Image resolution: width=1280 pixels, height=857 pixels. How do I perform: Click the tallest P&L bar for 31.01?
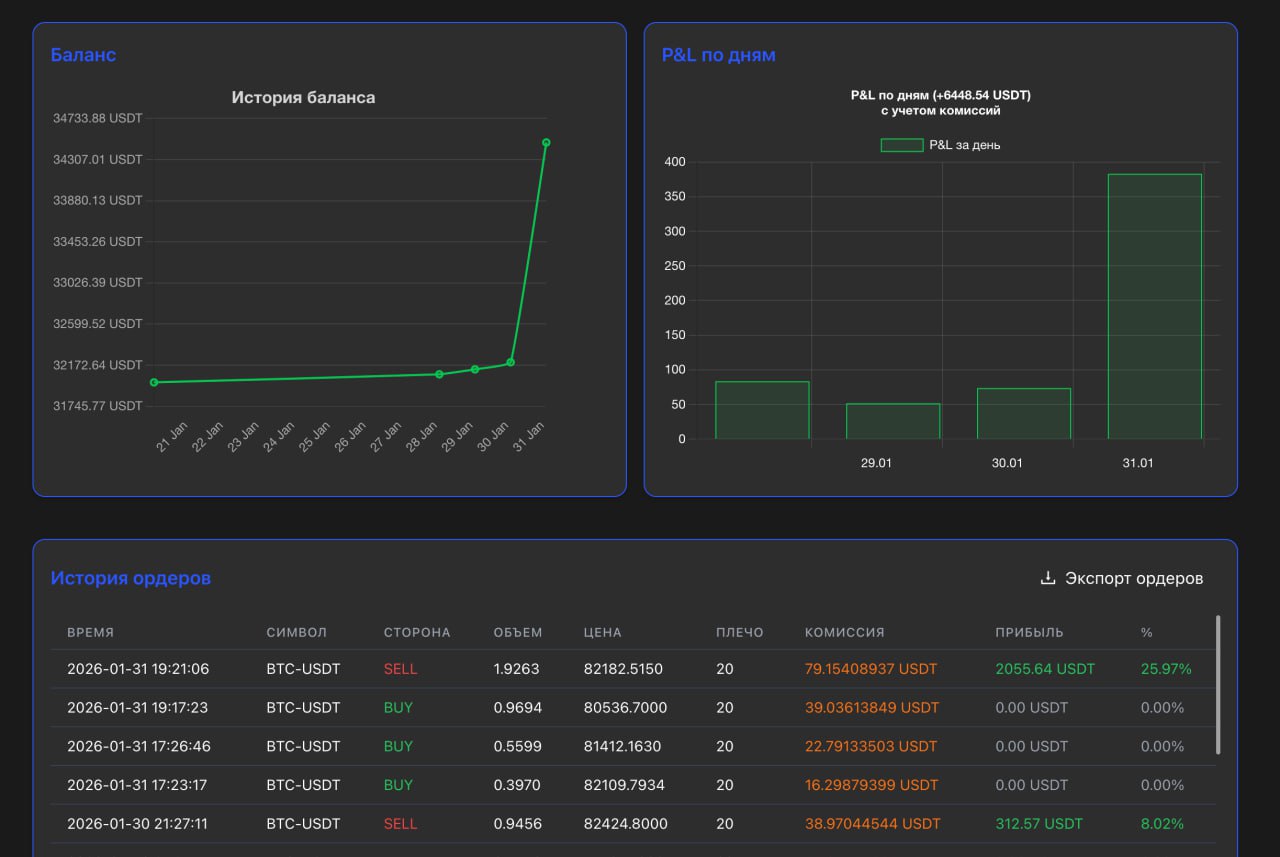(1154, 306)
